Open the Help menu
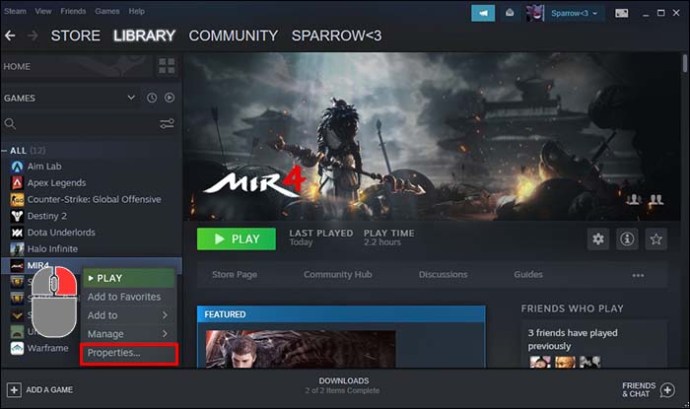 pos(136,11)
